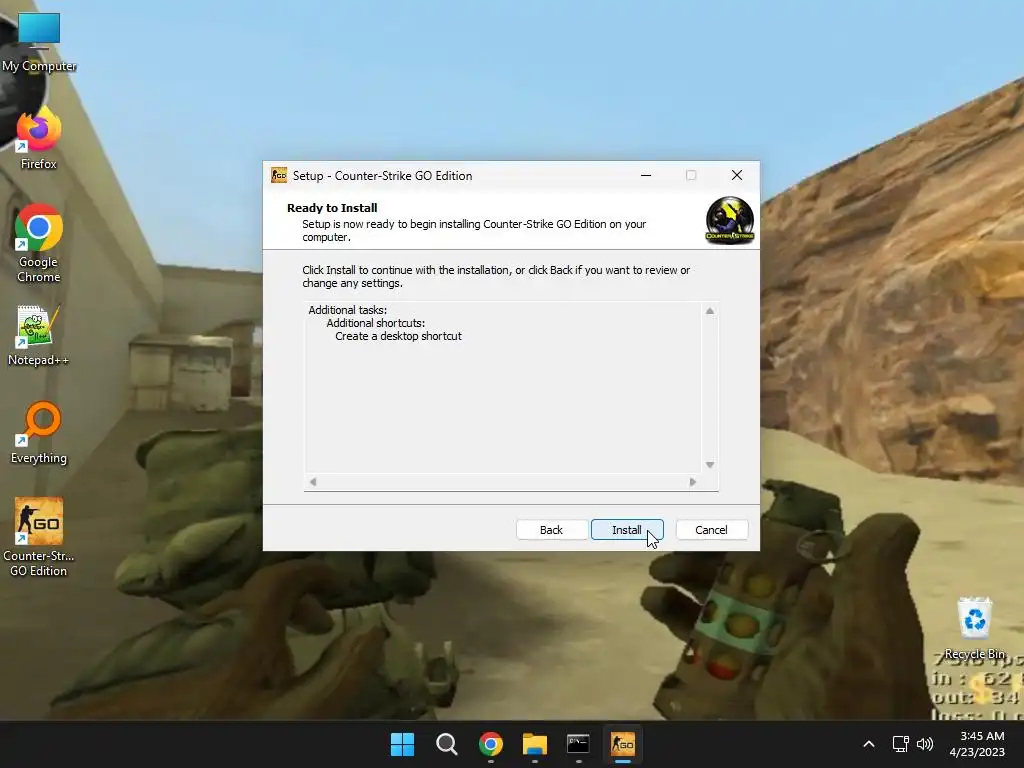Close the setup window
Screen dimensions: 1024x768
point(737,175)
